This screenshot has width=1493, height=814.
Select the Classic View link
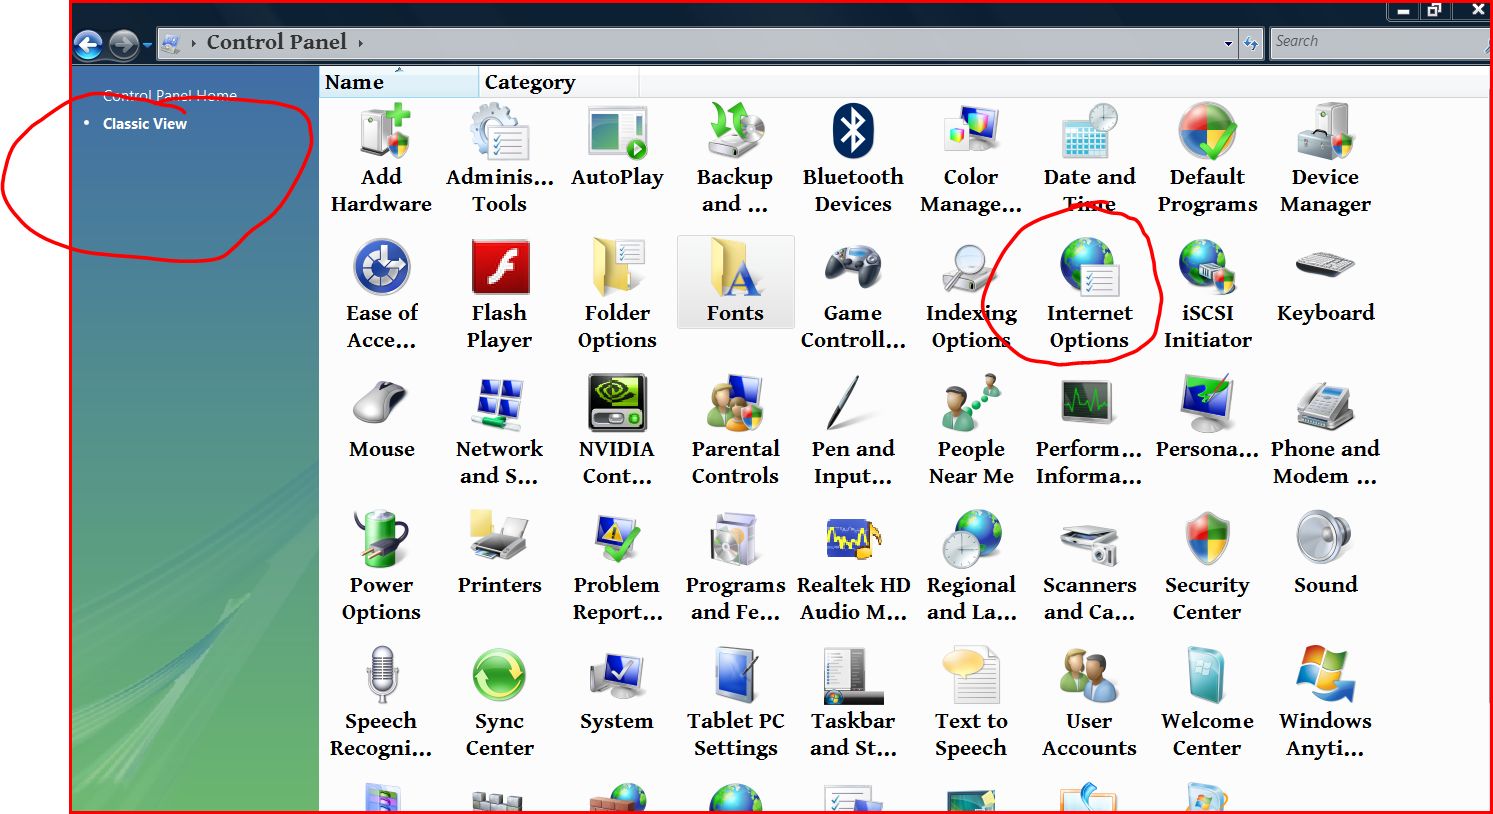tap(145, 124)
